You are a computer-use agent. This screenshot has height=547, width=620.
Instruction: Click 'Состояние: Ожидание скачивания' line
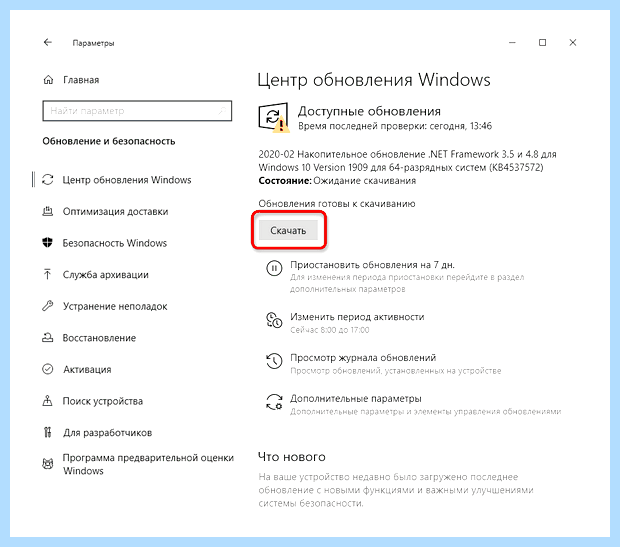337,181
